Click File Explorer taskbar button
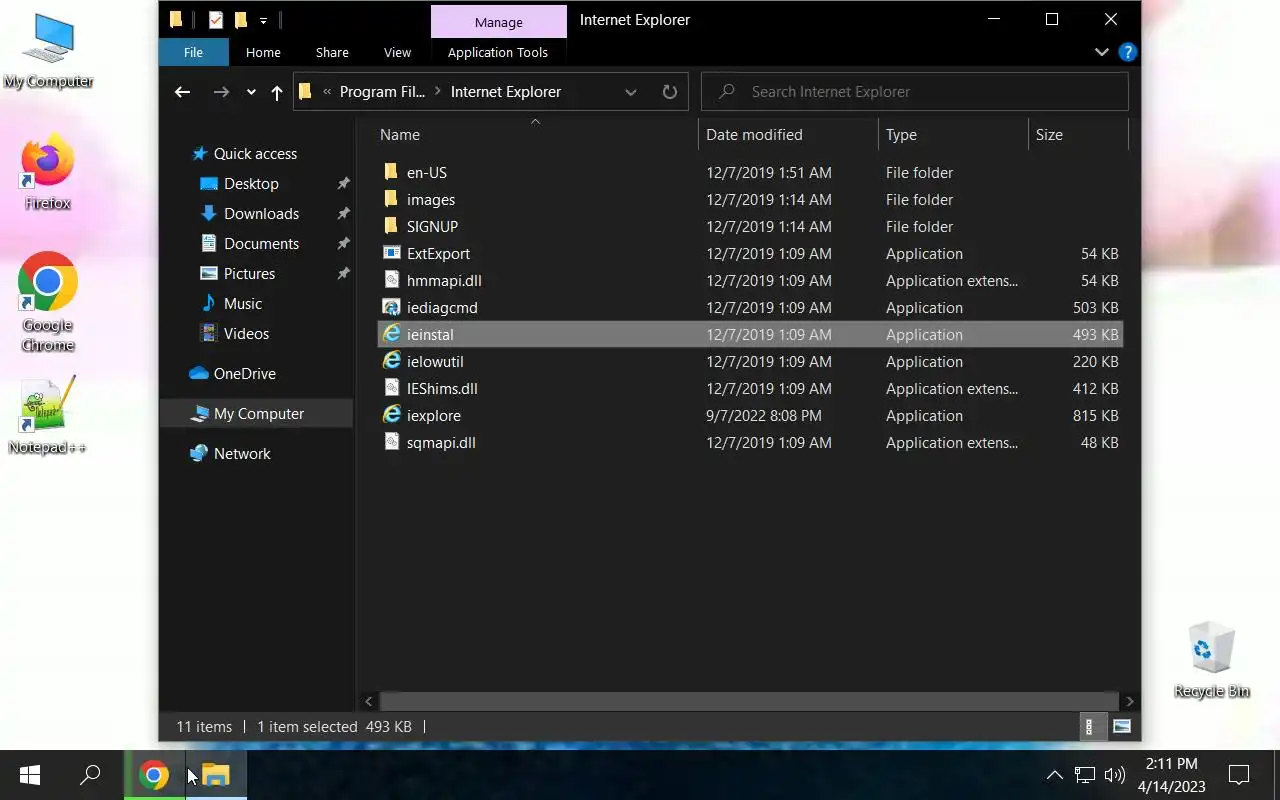Image resolution: width=1280 pixels, height=800 pixels. click(x=216, y=775)
